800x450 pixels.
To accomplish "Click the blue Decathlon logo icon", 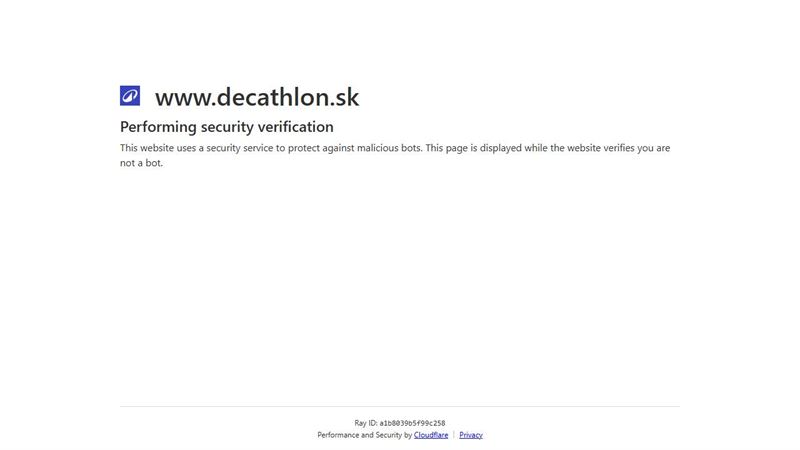I will pyautogui.click(x=130, y=95).
